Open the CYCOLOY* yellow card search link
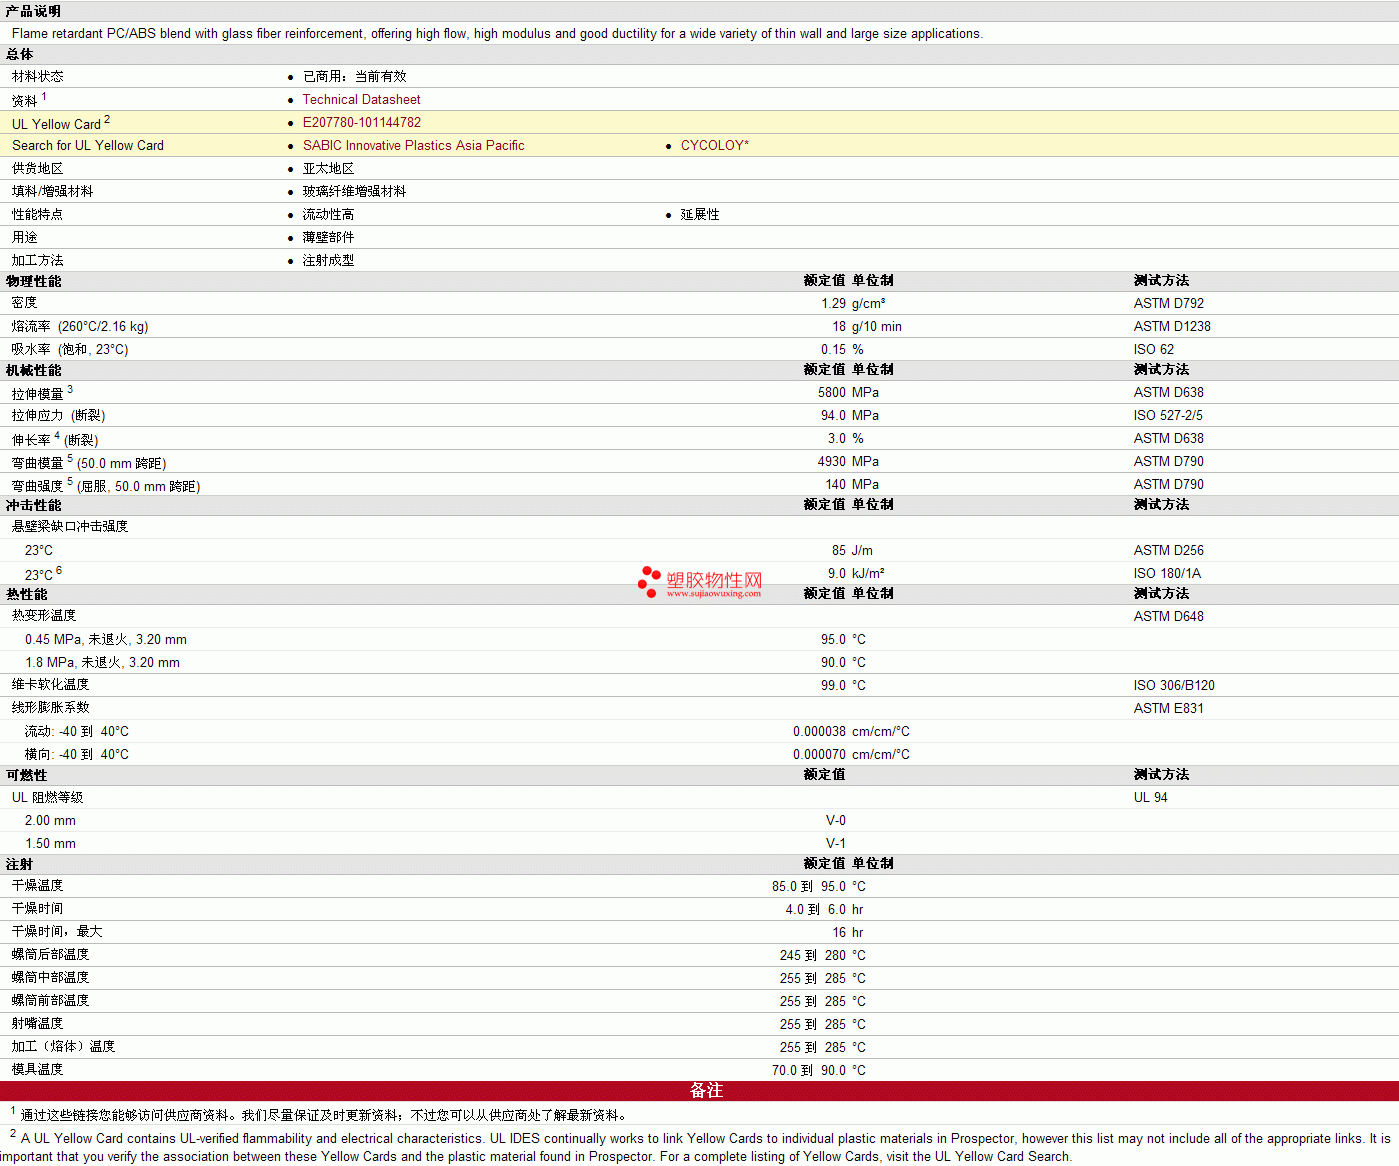The width and height of the screenshot is (1399, 1166). pyautogui.click(x=715, y=145)
